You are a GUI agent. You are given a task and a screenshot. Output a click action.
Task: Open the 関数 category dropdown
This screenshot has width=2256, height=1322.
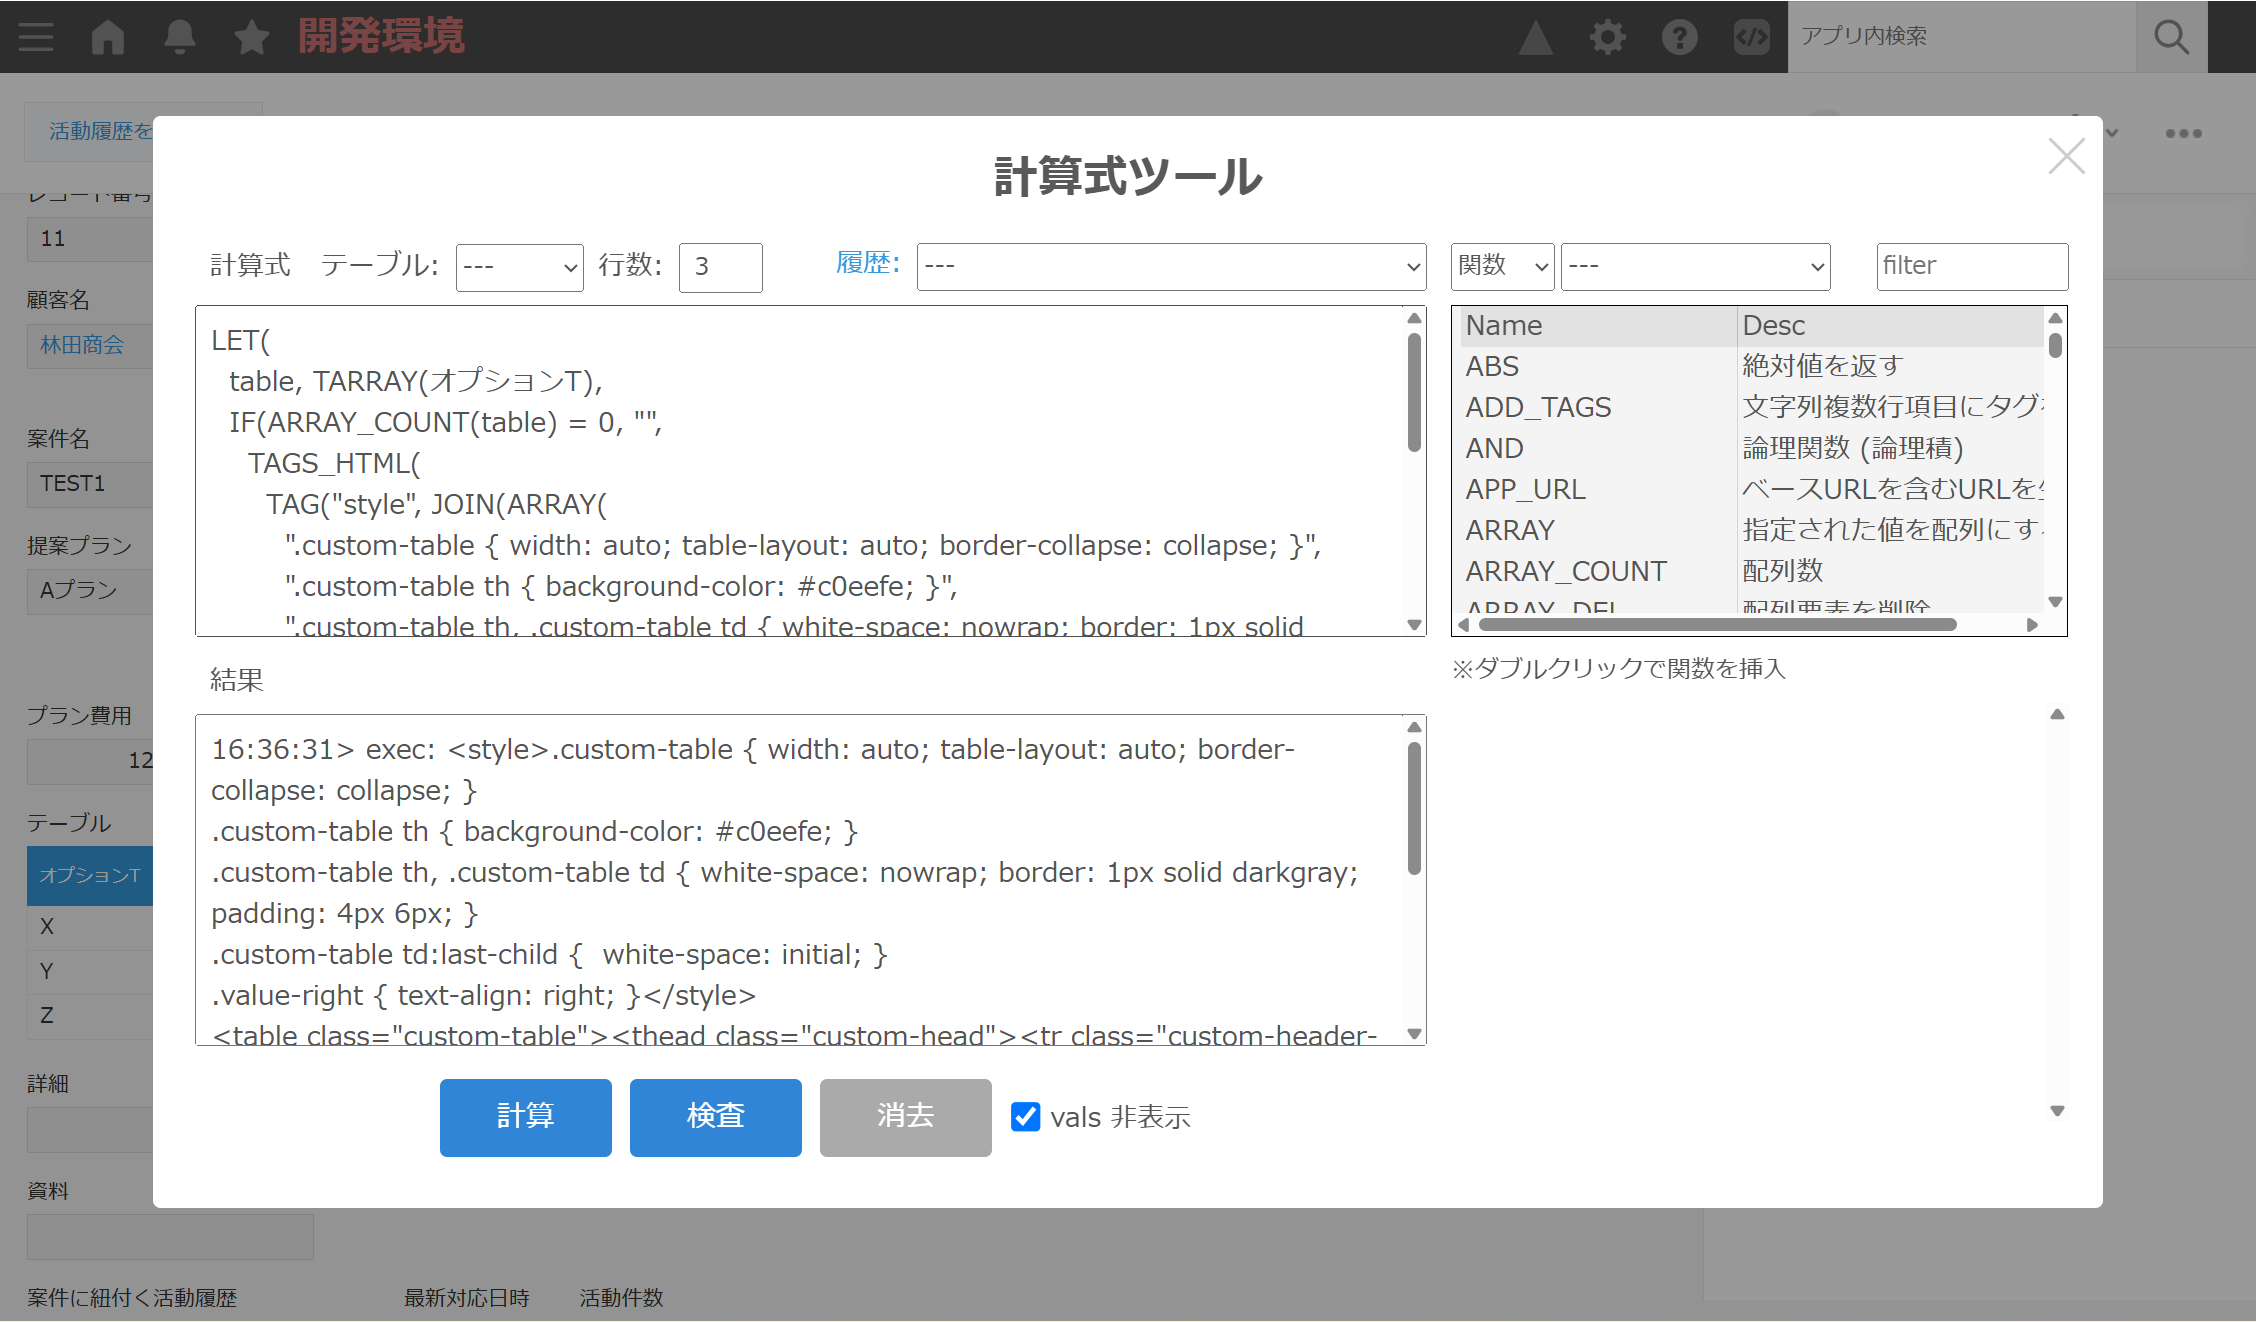click(x=1502, y=267)
